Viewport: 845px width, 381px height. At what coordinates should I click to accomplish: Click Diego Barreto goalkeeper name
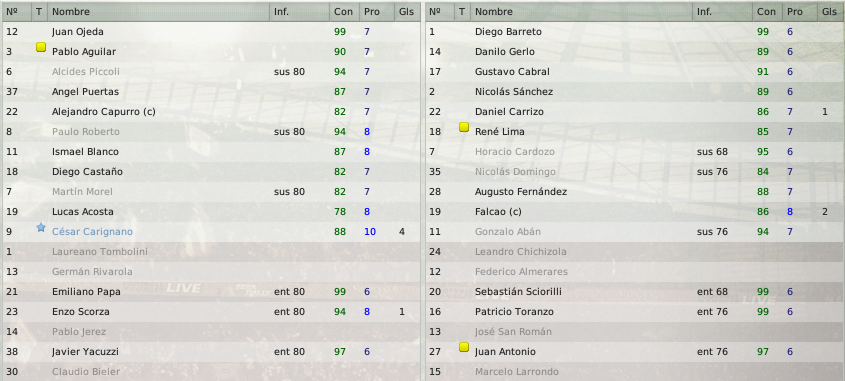(508, 32)
